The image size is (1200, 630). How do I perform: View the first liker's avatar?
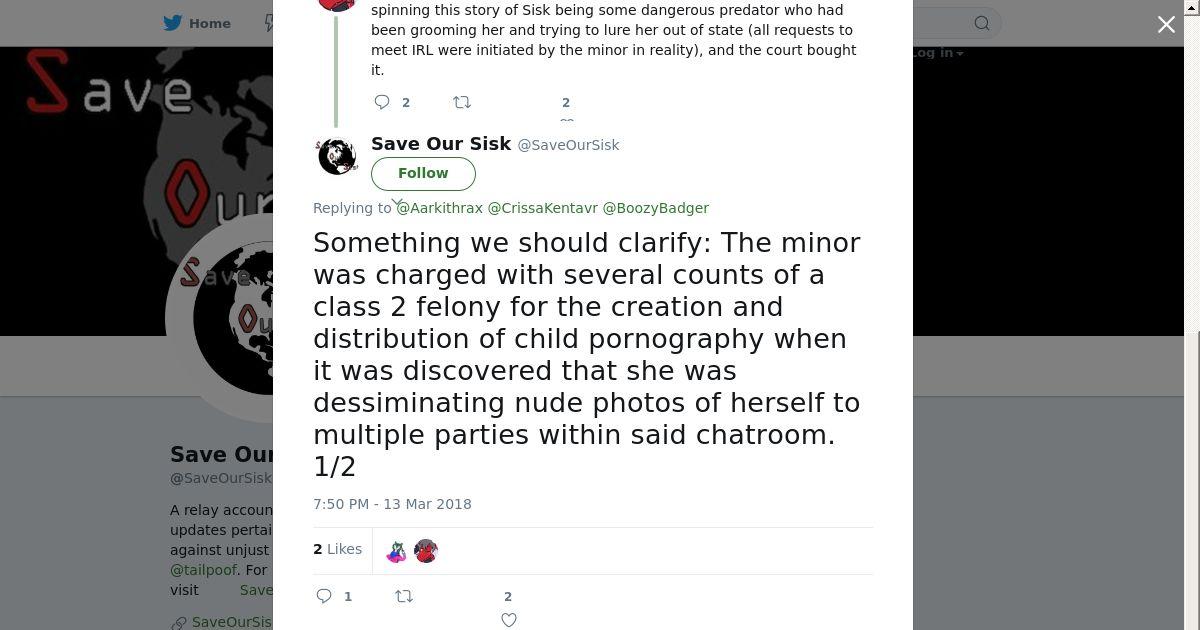397,551
